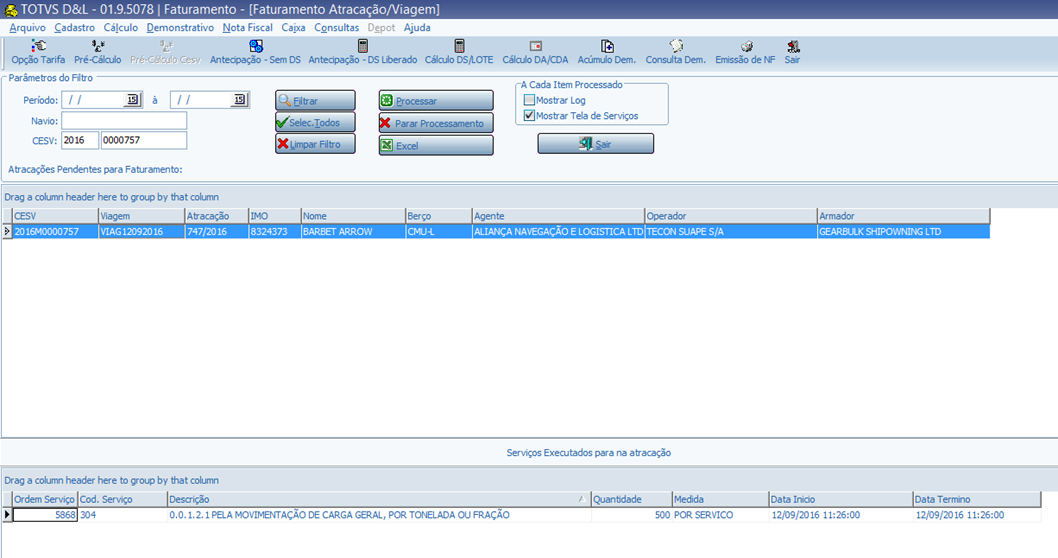Open the Caixa menu
This screenshot has height=558, width=1058.
click(294, 28)
